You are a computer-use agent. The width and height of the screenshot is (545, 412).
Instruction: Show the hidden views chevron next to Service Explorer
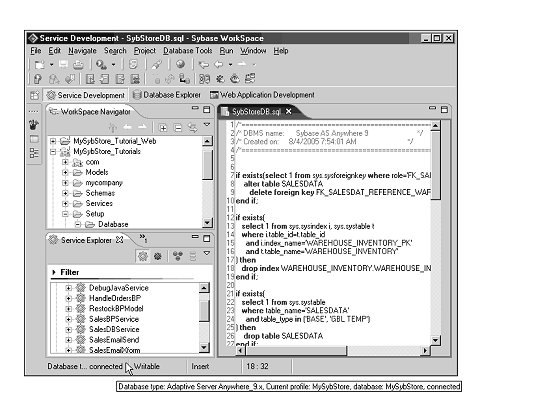pos(143,238)
